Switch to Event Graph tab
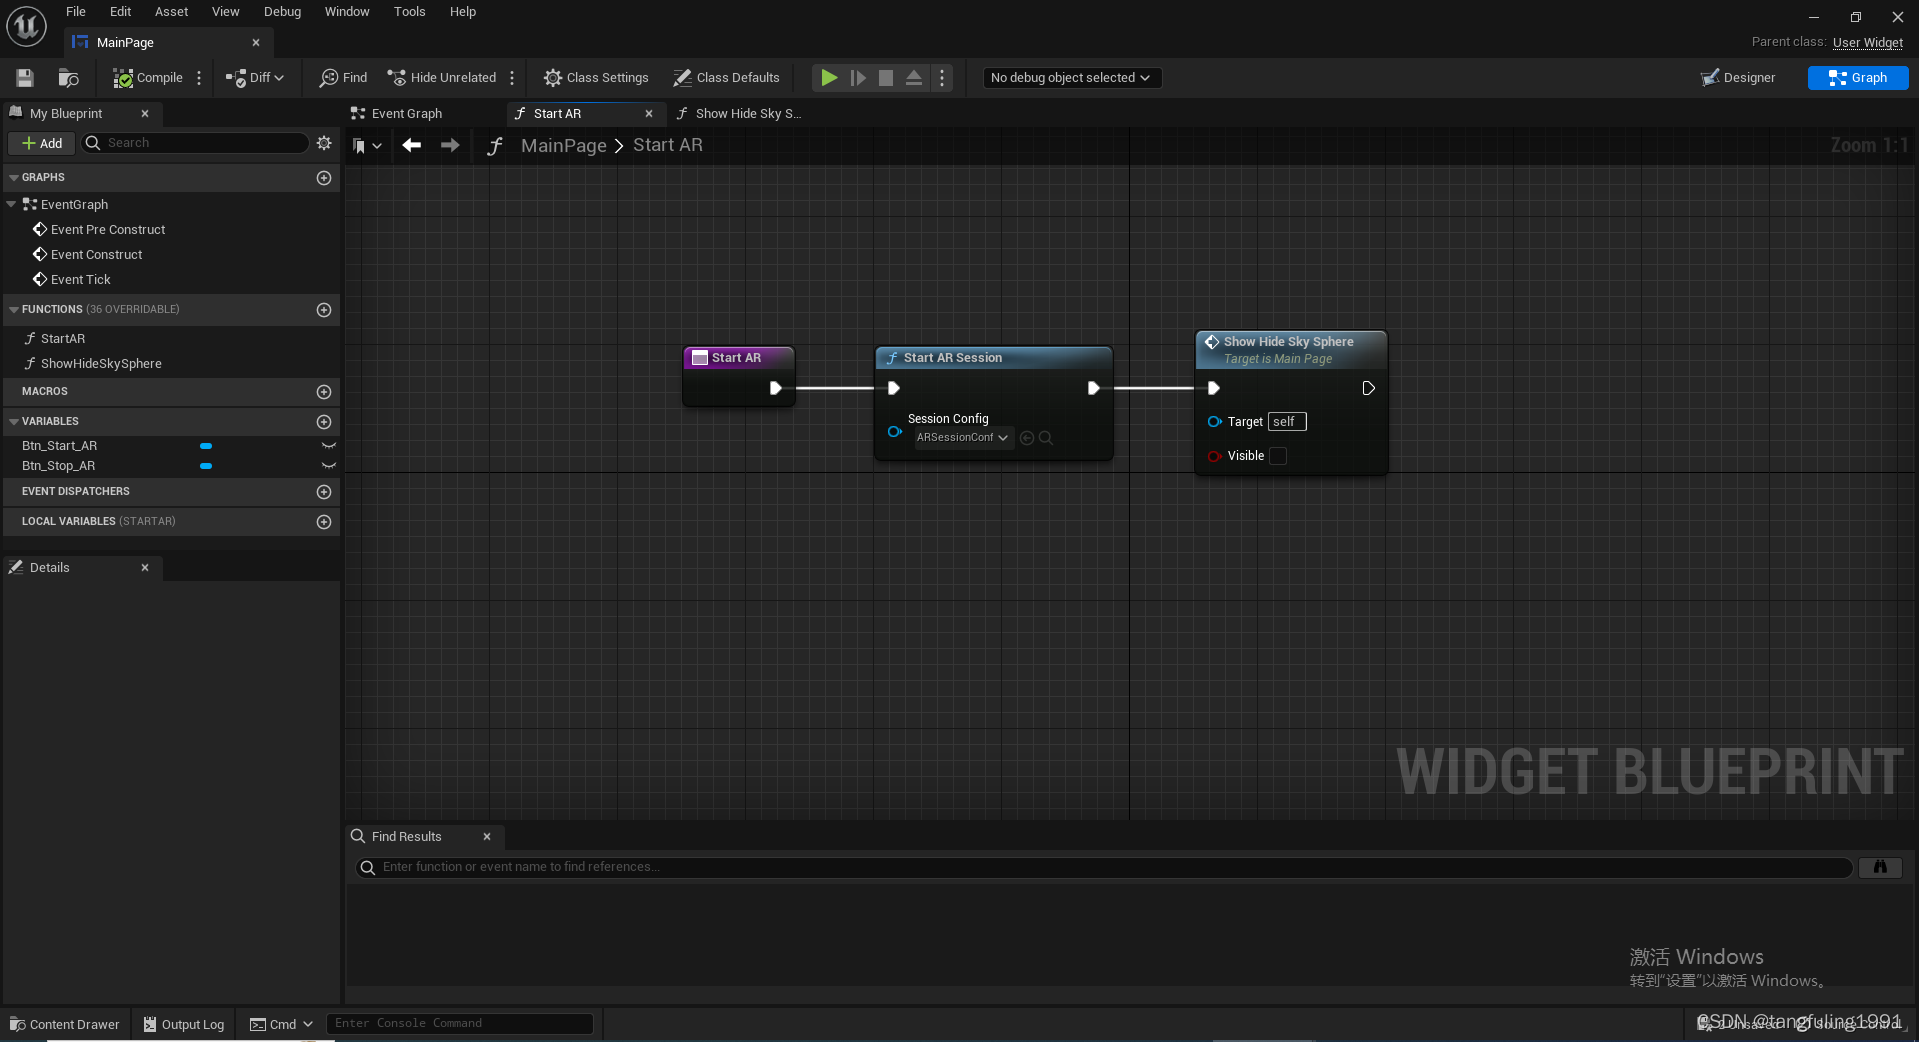The height and width of the screenshot is (1042, 1919). coord(407,114)
